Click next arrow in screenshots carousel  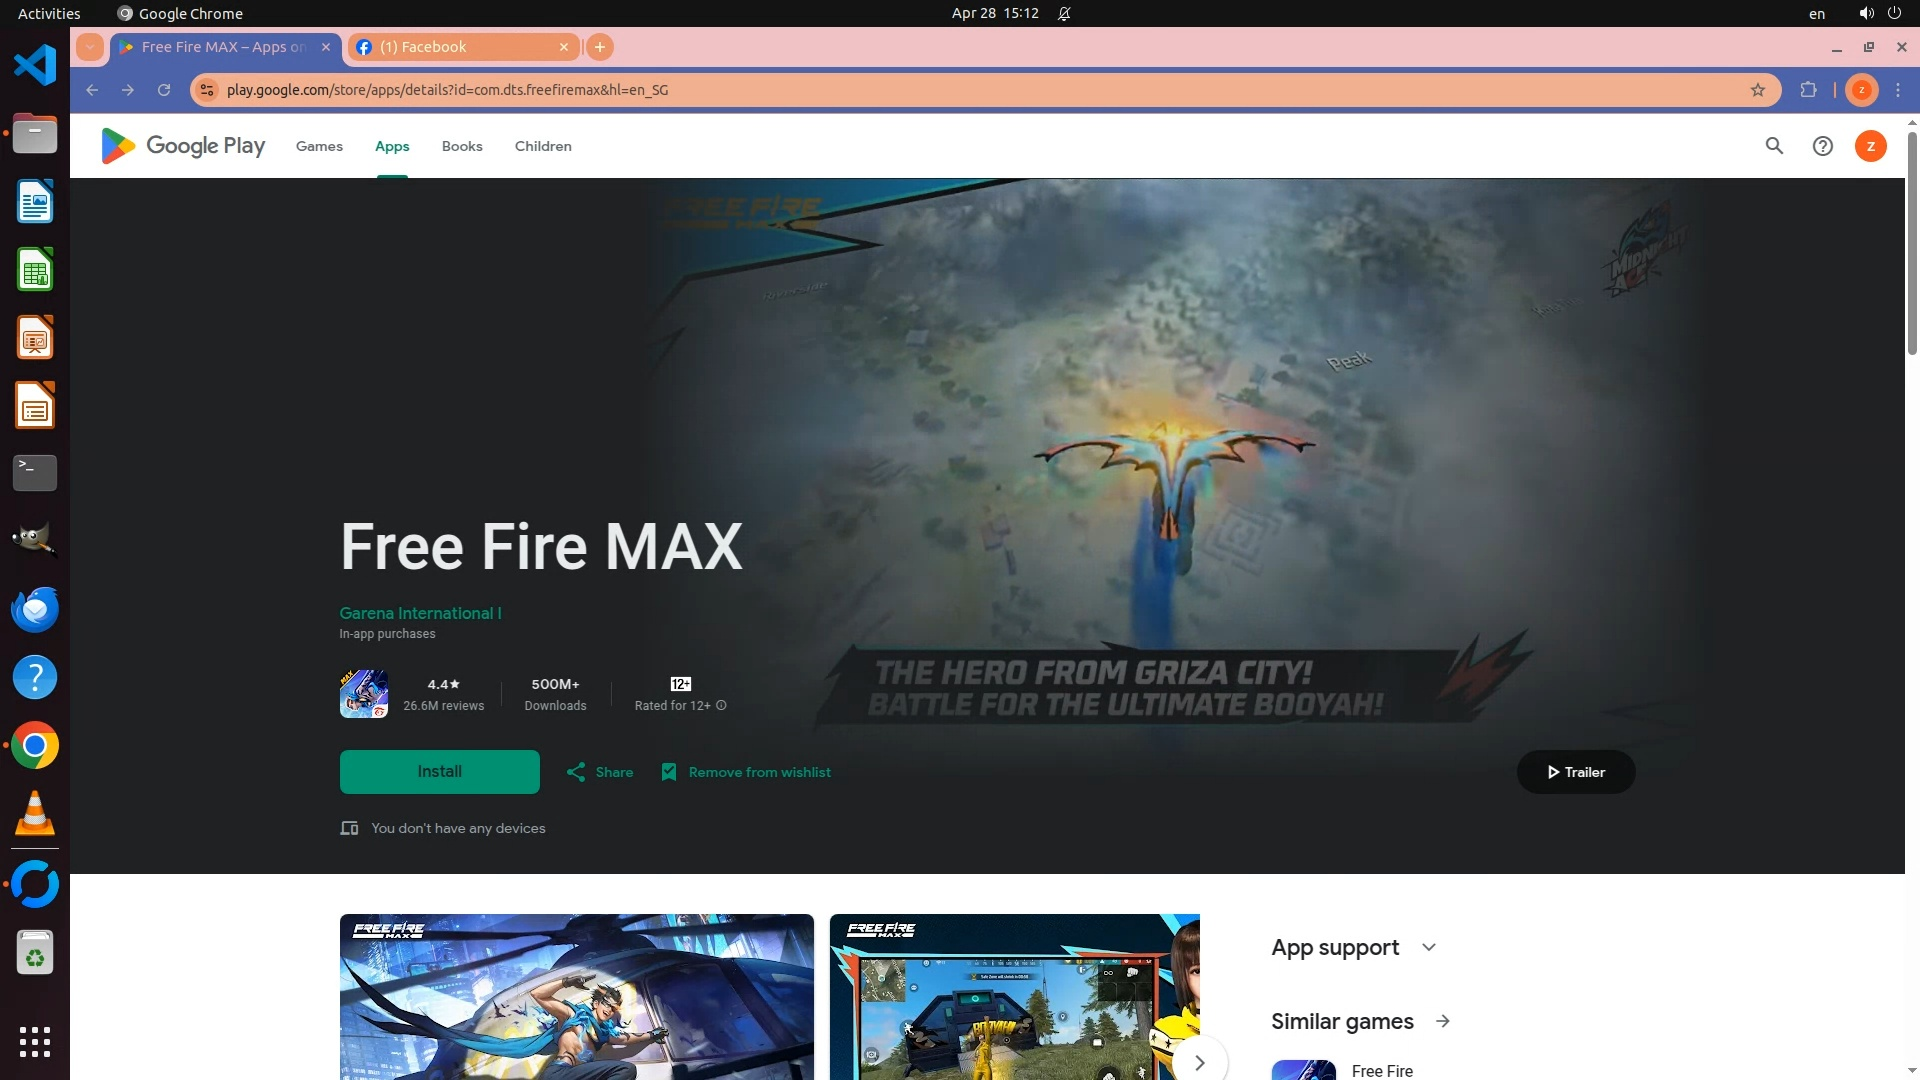[x=1199, y=1062]
